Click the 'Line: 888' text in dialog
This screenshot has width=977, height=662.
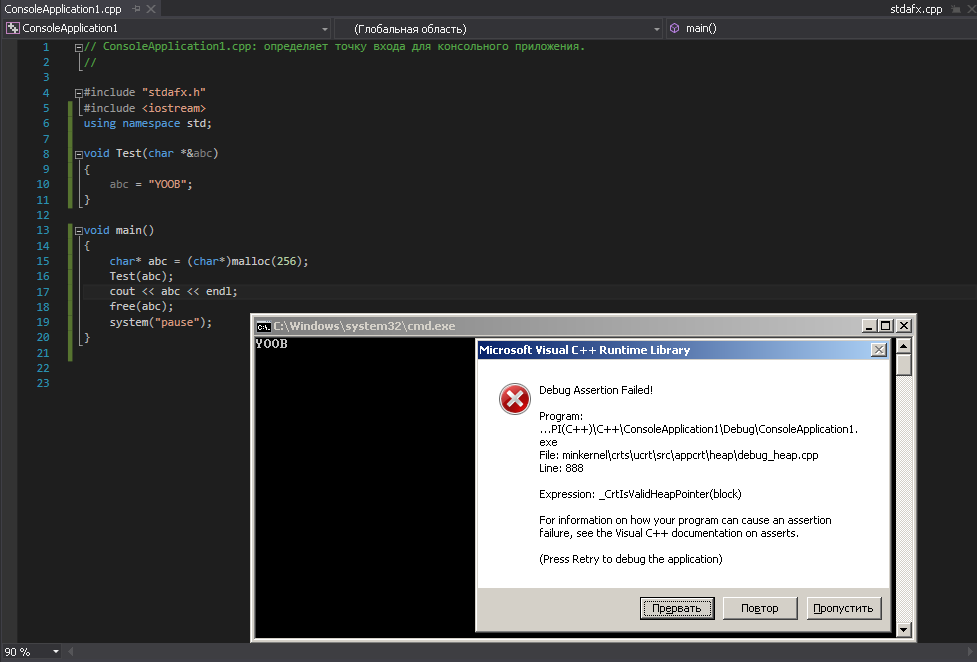[x=561, y=468]
